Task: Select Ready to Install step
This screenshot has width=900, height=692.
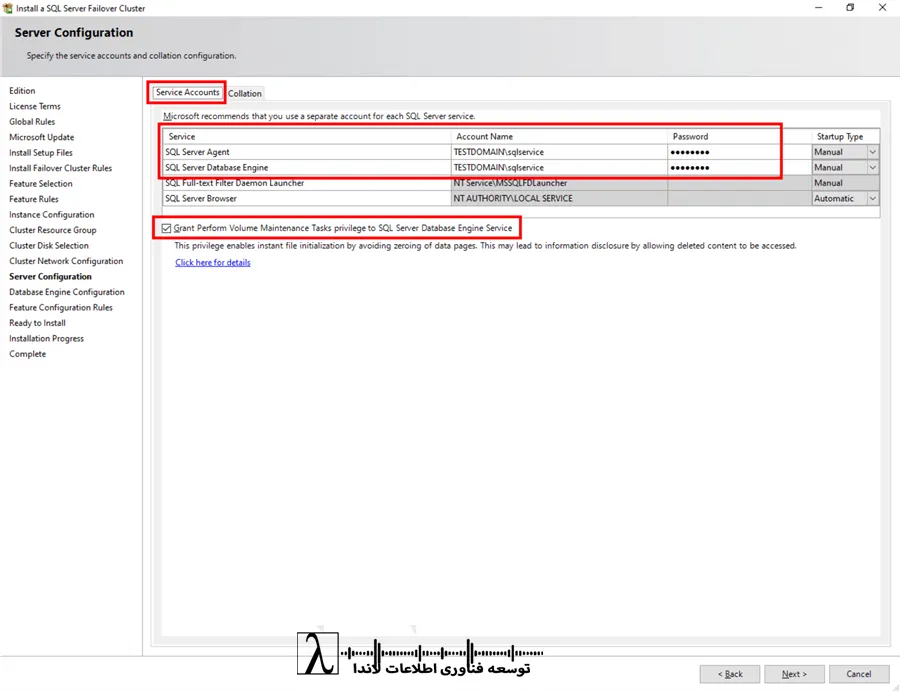Action: (x=38, y=323)
